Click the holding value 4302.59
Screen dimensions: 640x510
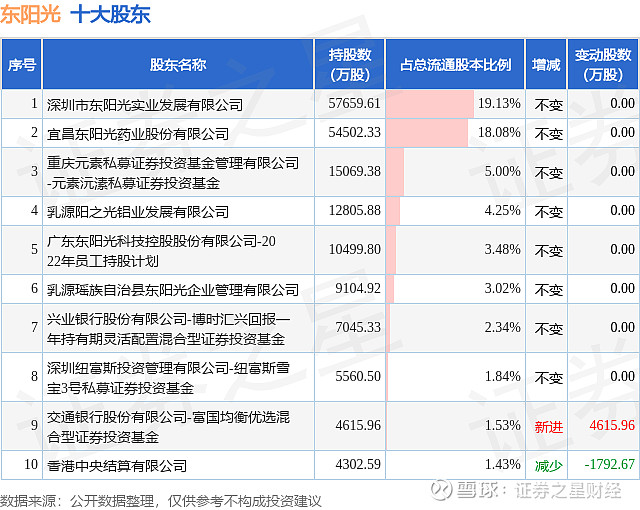[358, 464]
